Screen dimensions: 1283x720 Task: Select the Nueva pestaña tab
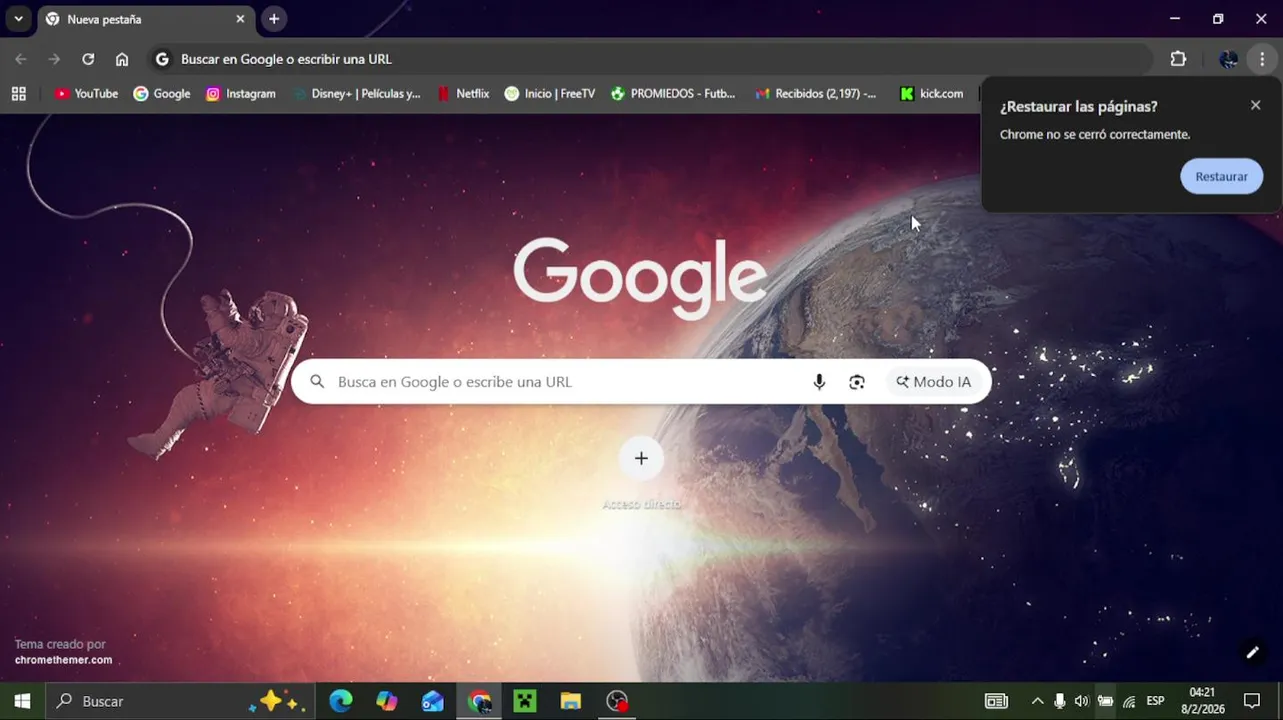click(x=144, y=19)
